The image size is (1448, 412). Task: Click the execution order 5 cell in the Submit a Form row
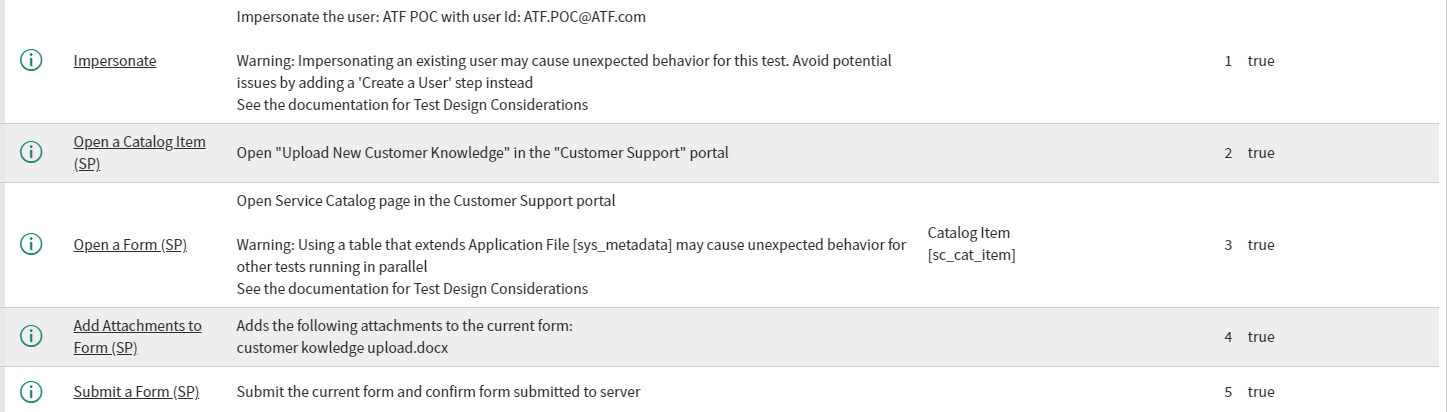pyautogui.click(x=1228, y=392)
